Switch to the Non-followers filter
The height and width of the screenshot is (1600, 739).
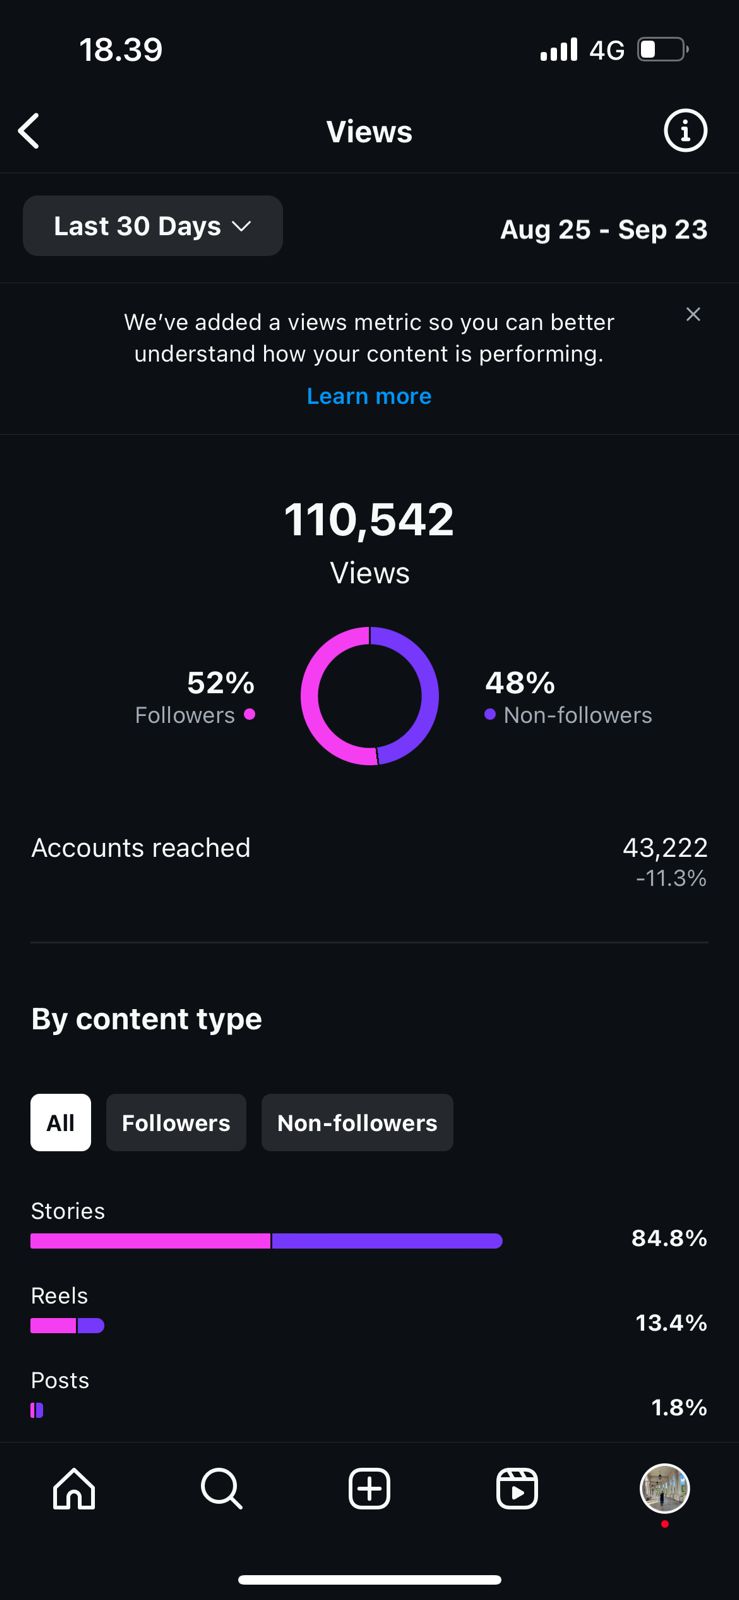click(x=357, y=1123)
